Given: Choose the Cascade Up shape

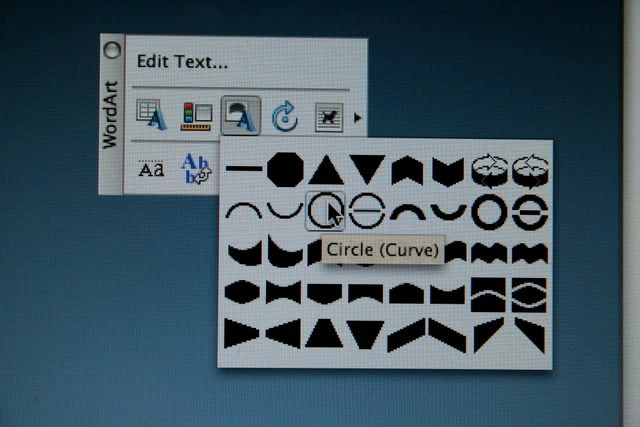Looking at the screenshot, I should [x=489, y=335].
